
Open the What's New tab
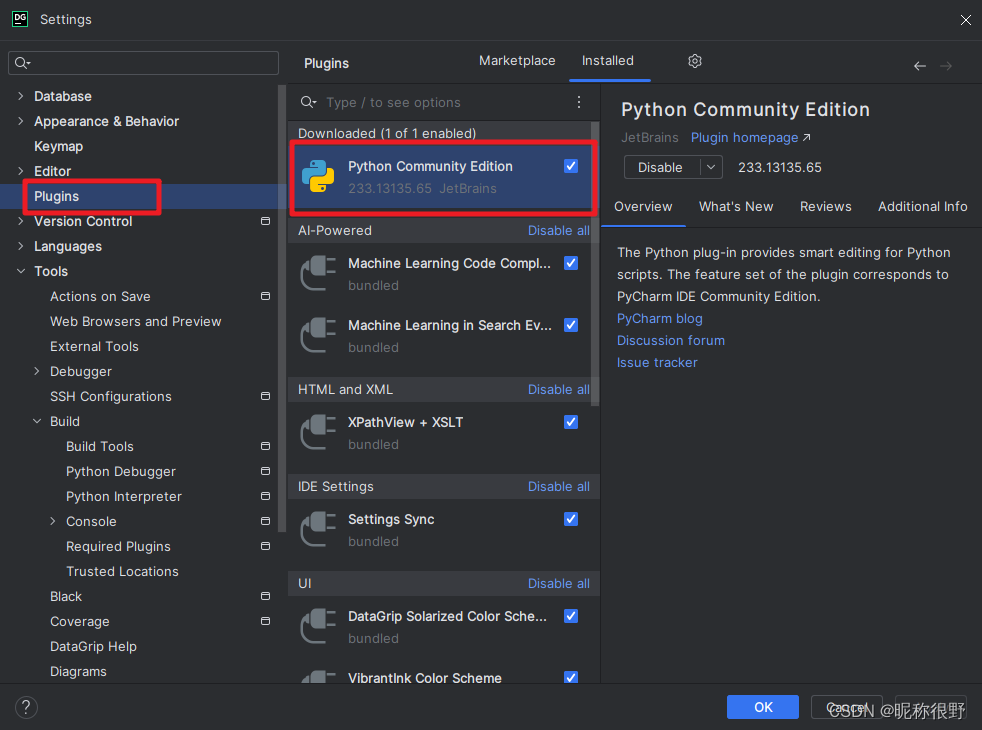tap(736, 207)
